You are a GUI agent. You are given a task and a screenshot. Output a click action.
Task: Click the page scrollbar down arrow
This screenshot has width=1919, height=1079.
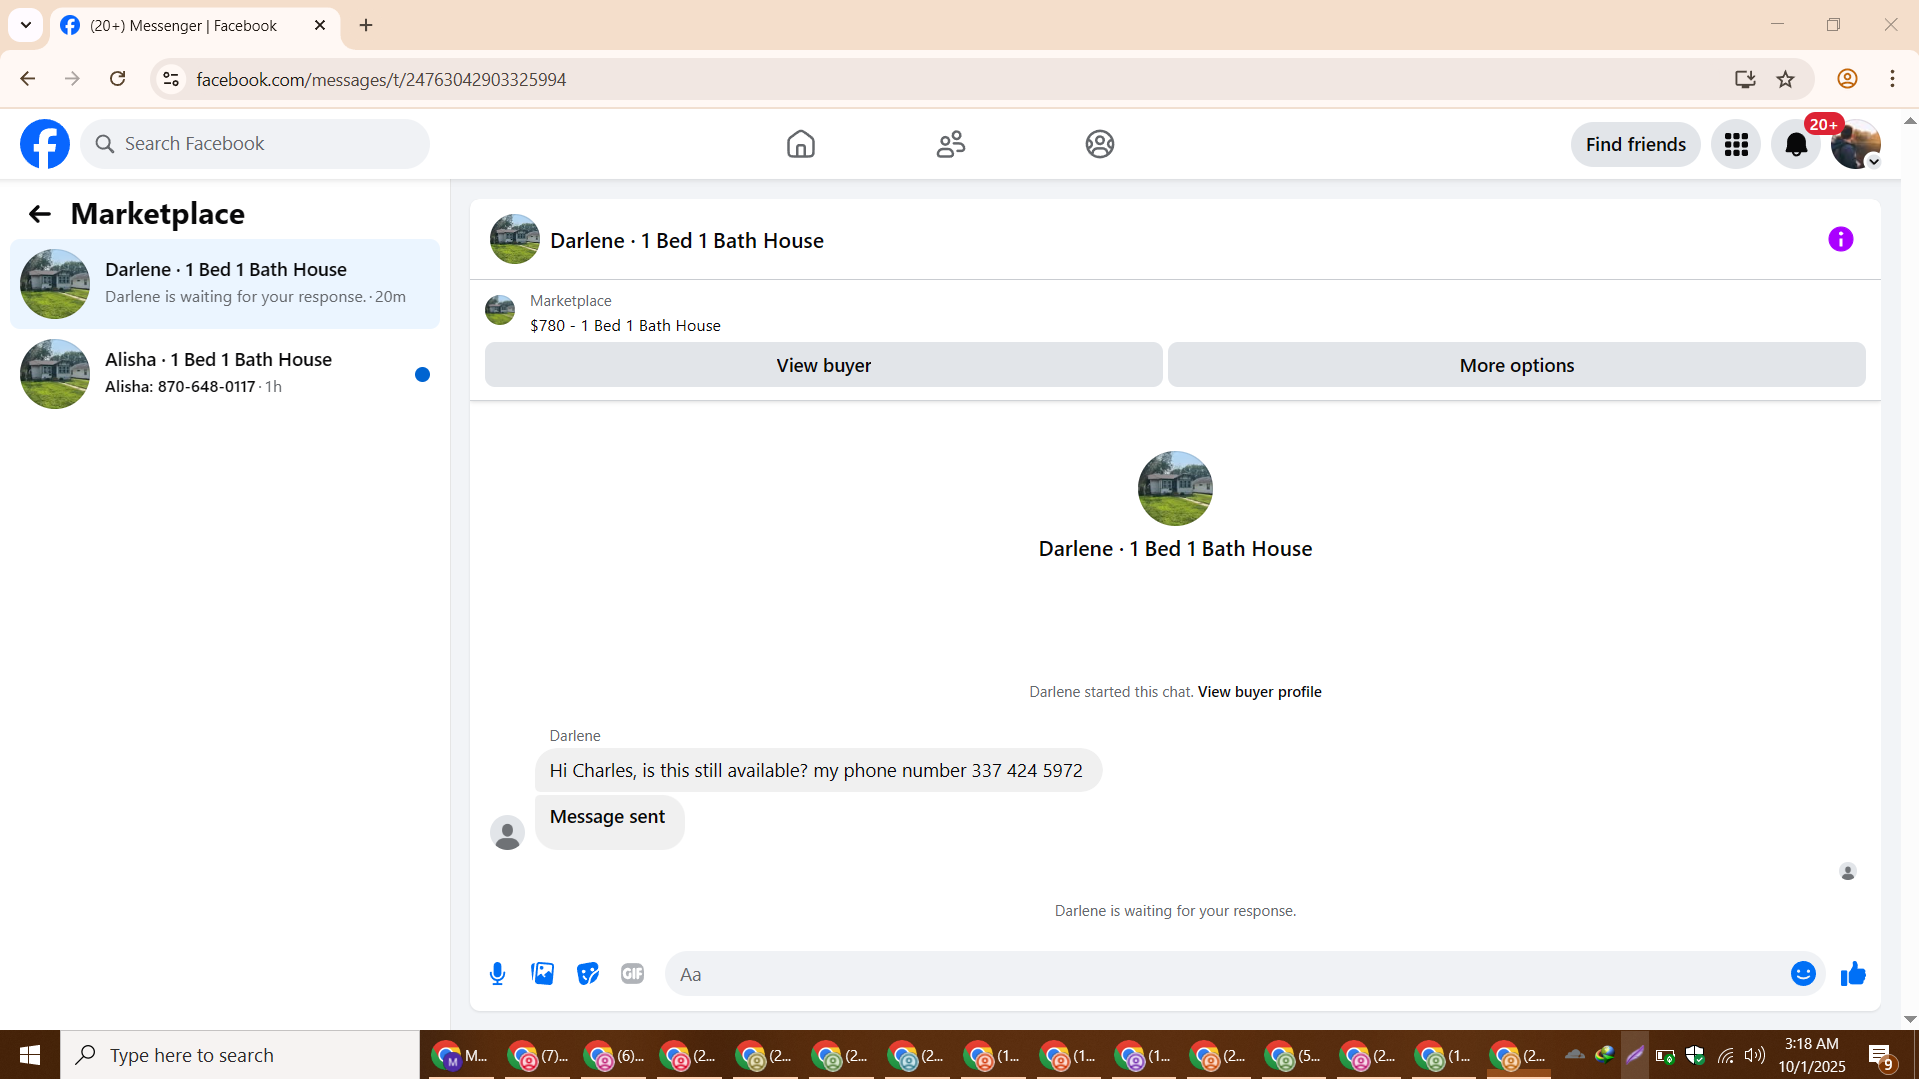point(1910,1019)
